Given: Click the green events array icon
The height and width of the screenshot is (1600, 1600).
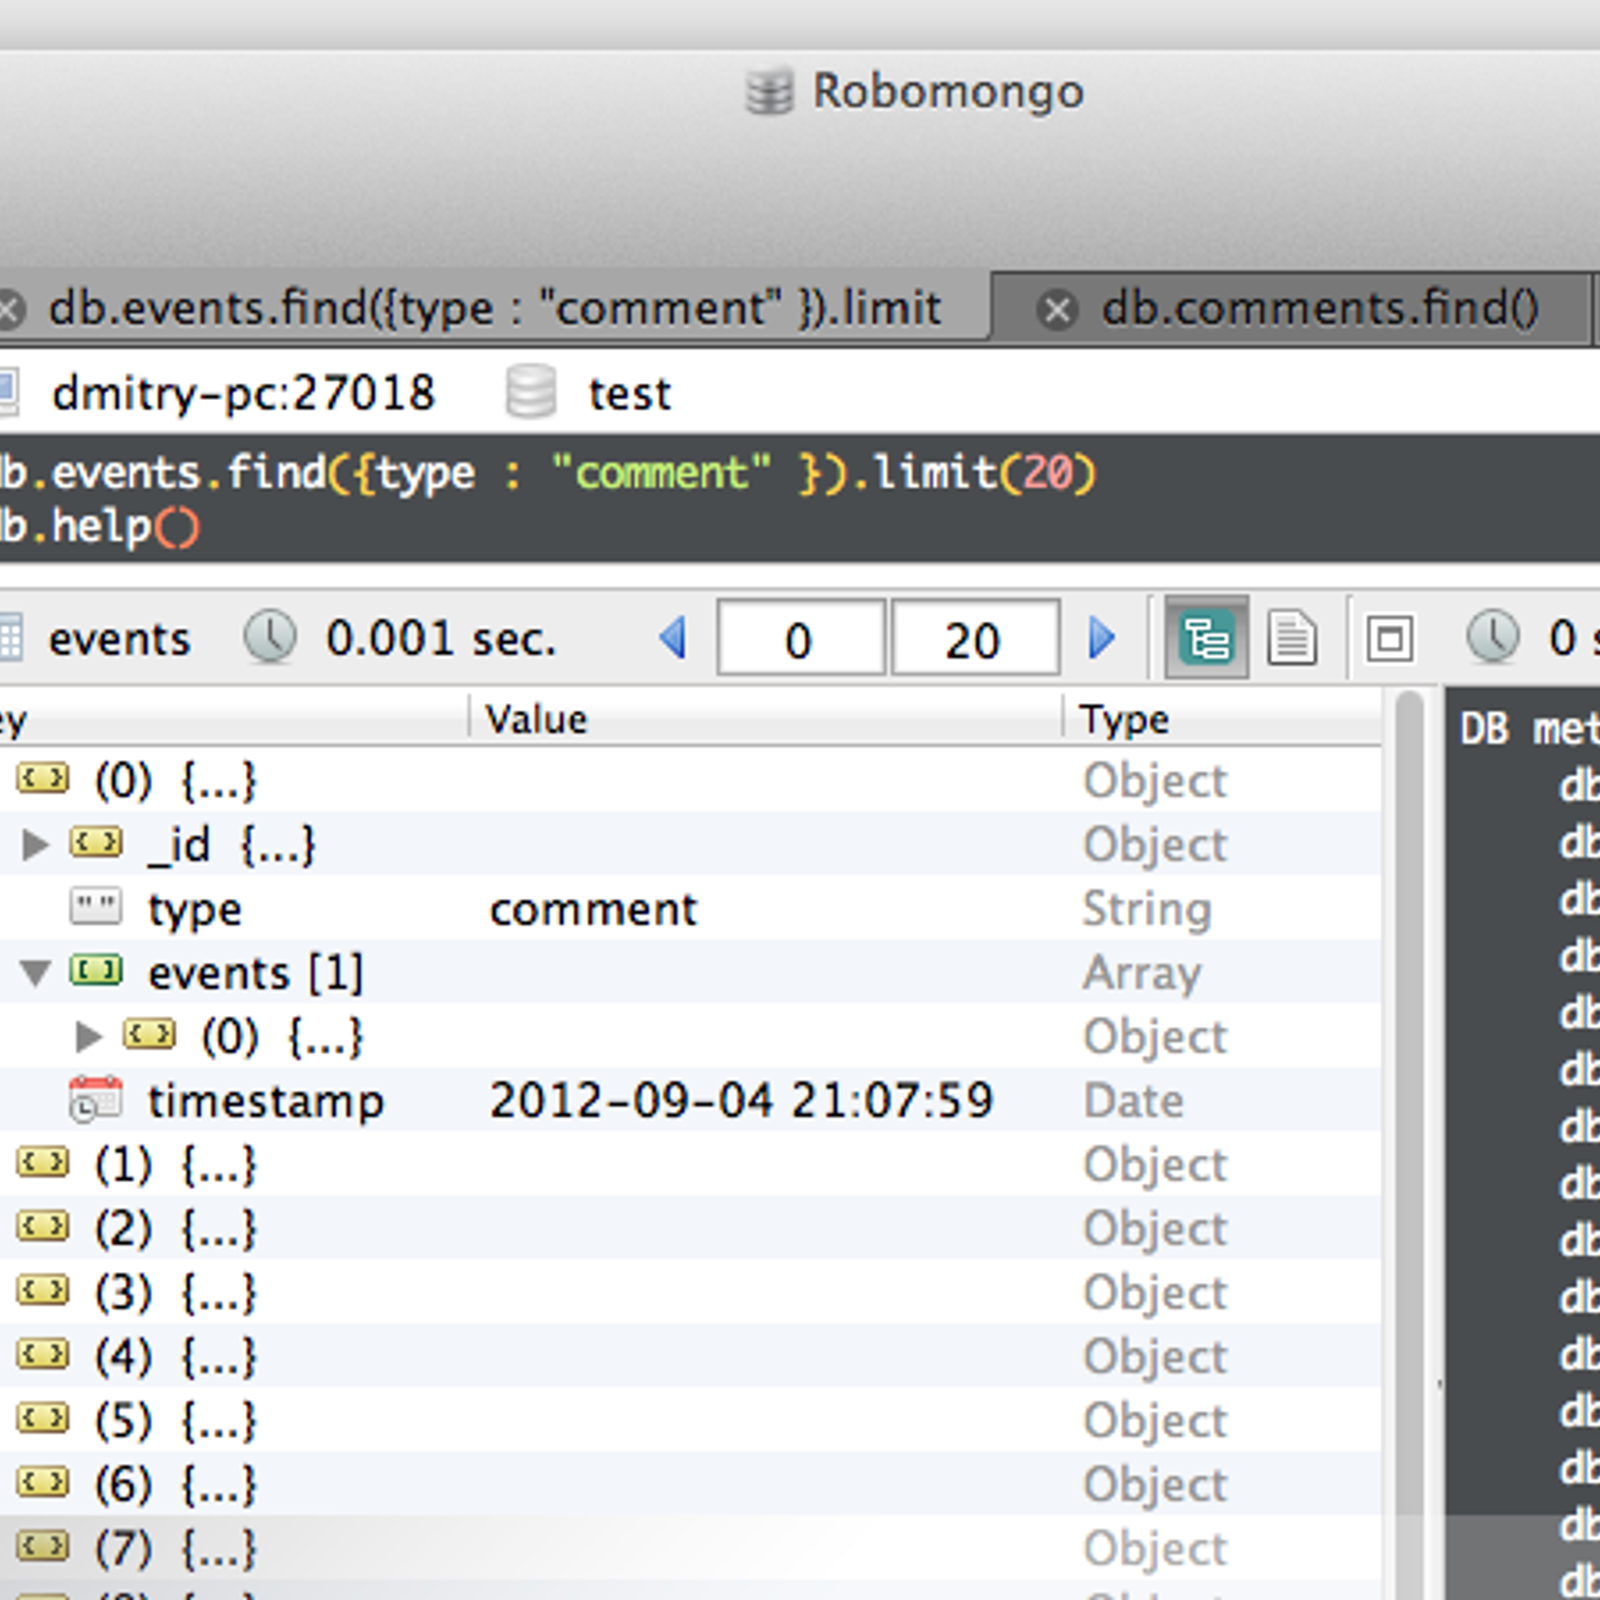Looking at the screenshot, I should point(96,971).
